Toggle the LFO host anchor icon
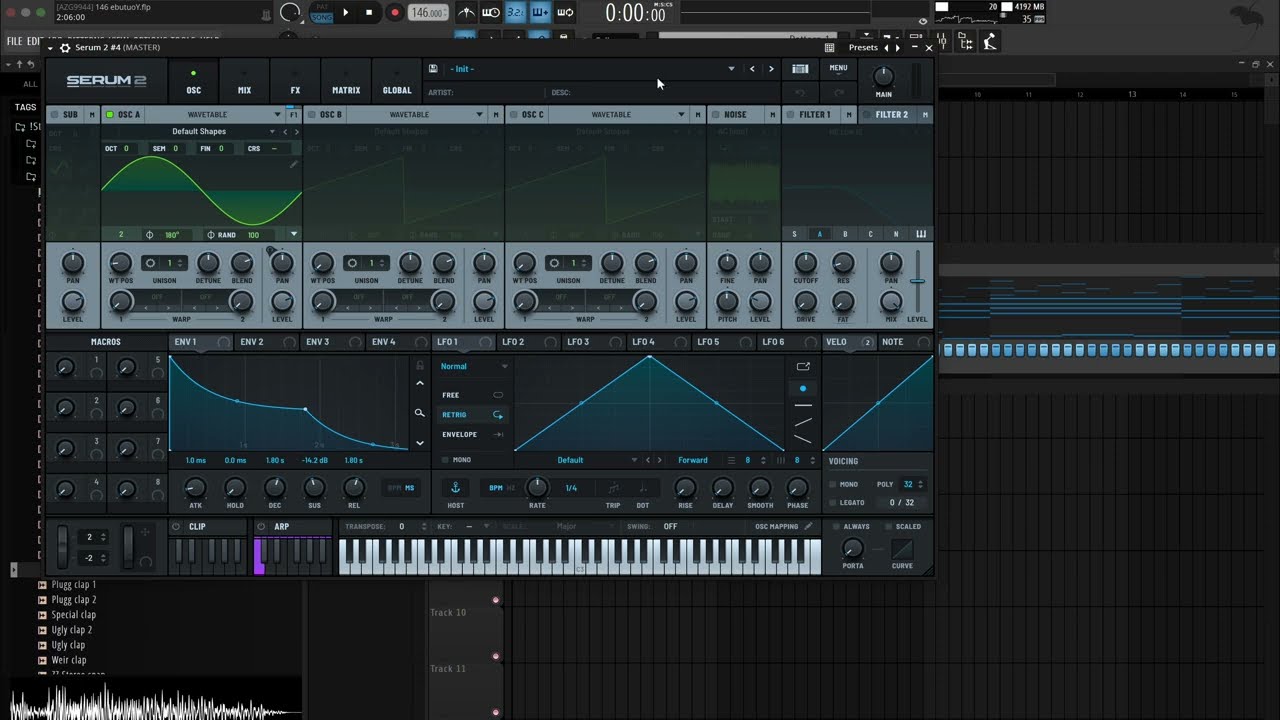Viewport: 1280px width, 720px height. click(x=455, y=487)
